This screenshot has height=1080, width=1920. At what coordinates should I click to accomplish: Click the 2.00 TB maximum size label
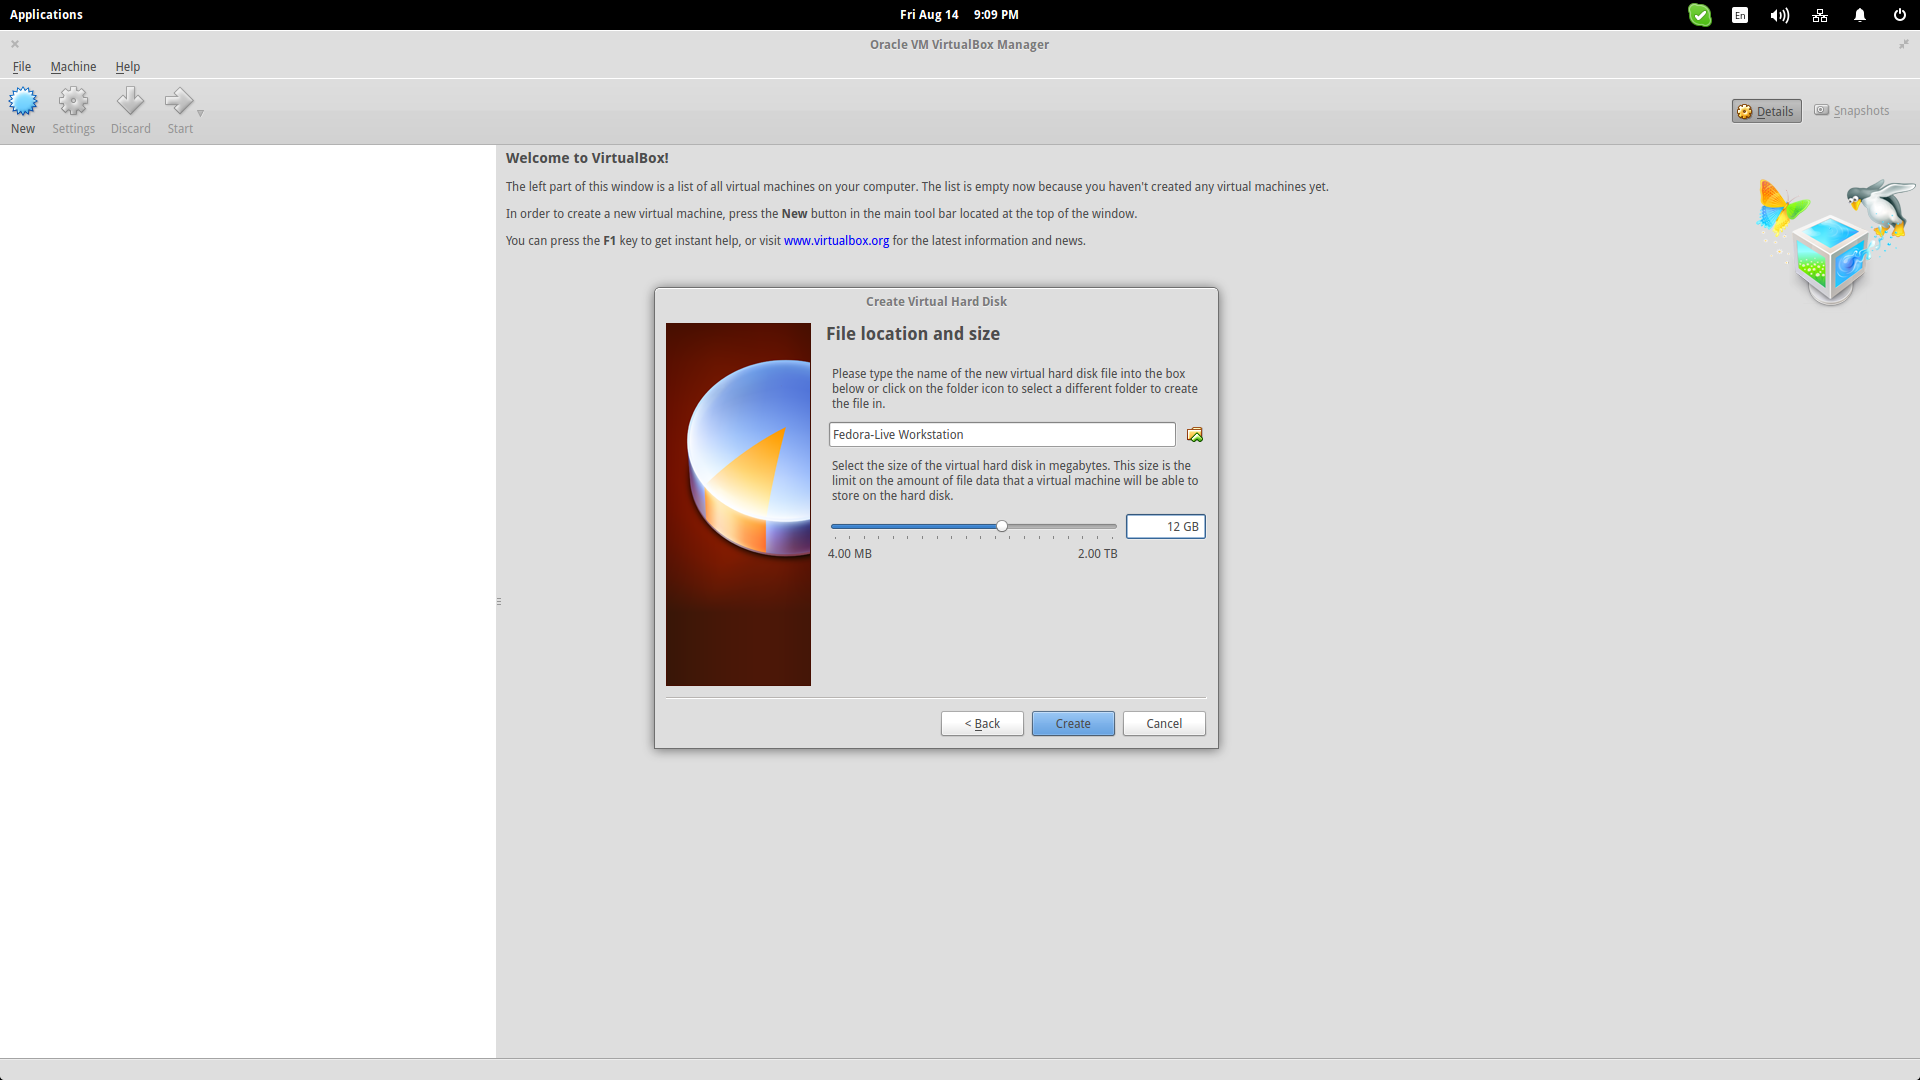(x=1097, y=554)
